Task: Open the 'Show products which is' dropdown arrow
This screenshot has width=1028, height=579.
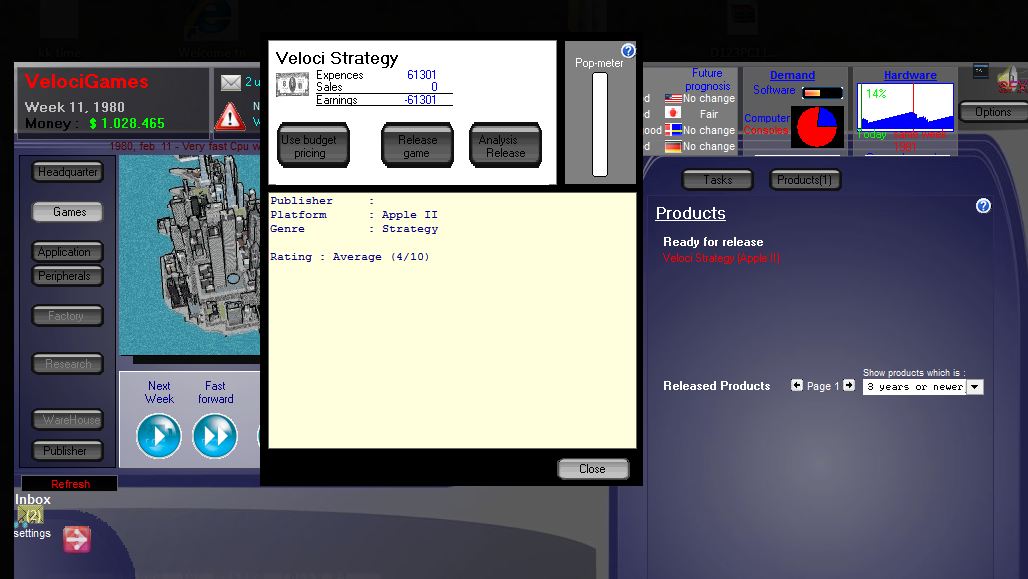Action: pos(975,387)
